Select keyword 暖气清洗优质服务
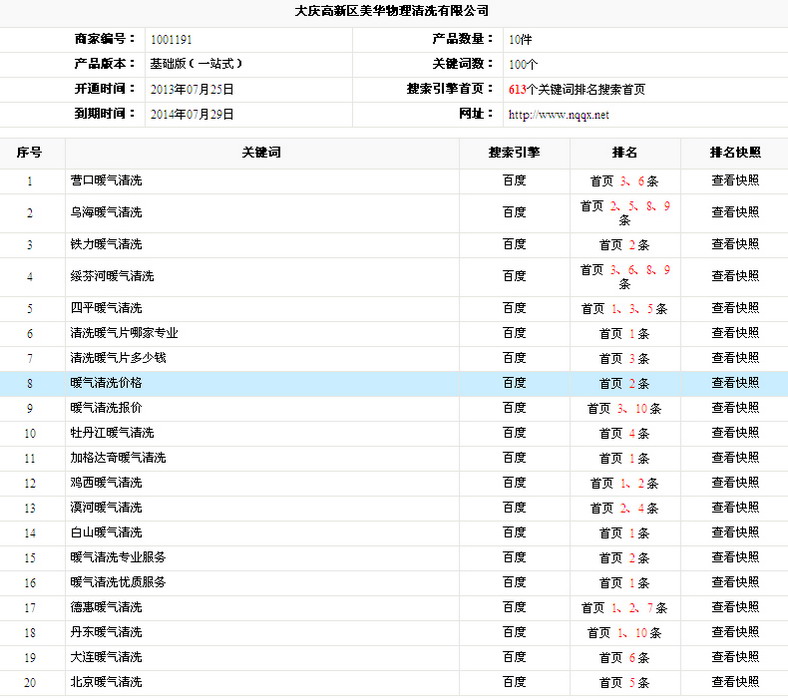This screenshot has height=700, width=788. [118, 582]
